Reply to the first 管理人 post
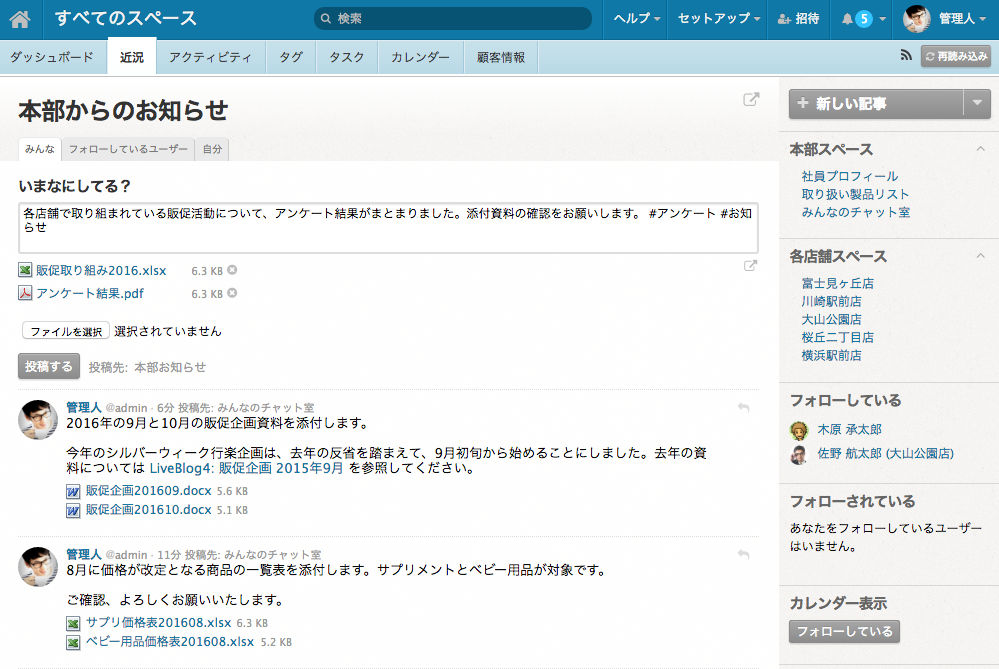The width and height of the screenshot is (999, 669). click(x=743, y=408)
